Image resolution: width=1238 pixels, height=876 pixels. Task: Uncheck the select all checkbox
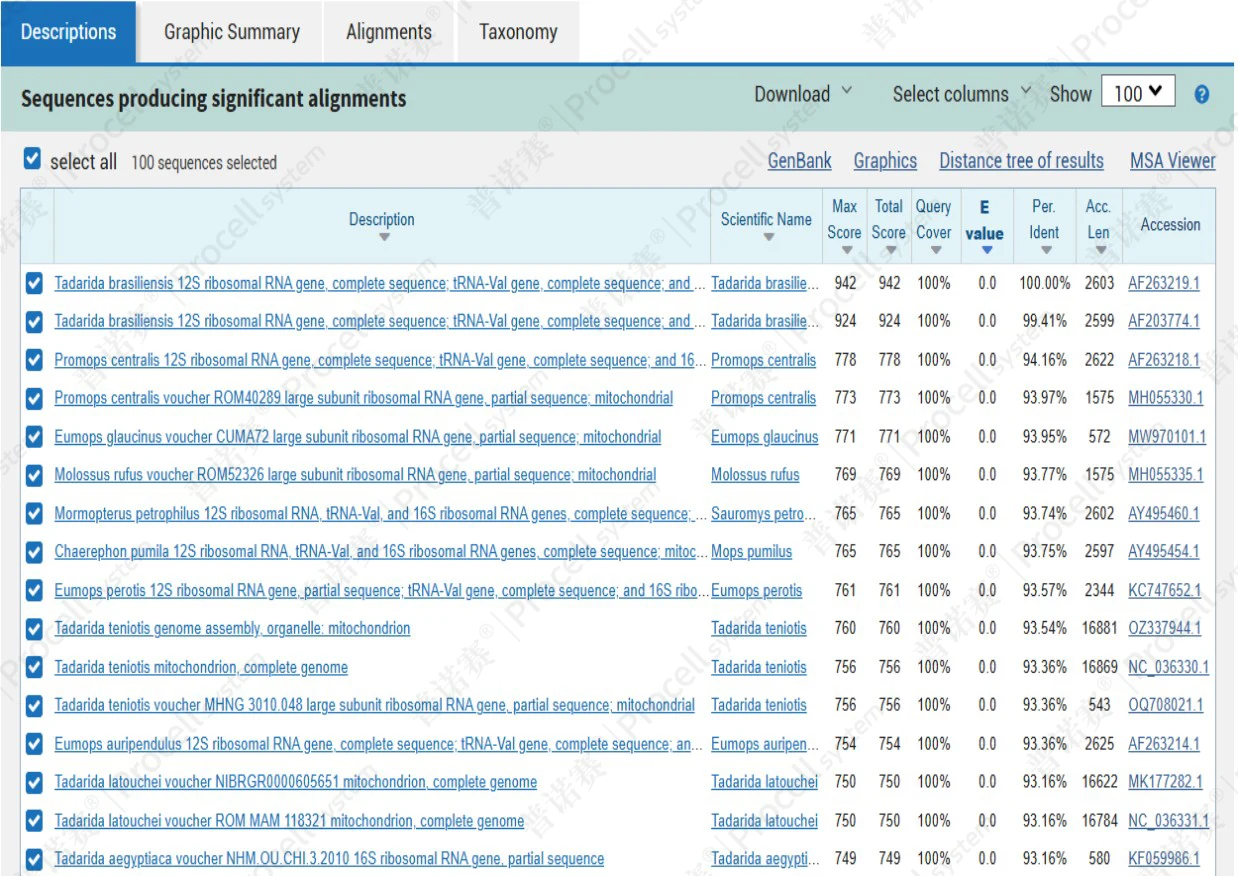[x=32, y=159]
